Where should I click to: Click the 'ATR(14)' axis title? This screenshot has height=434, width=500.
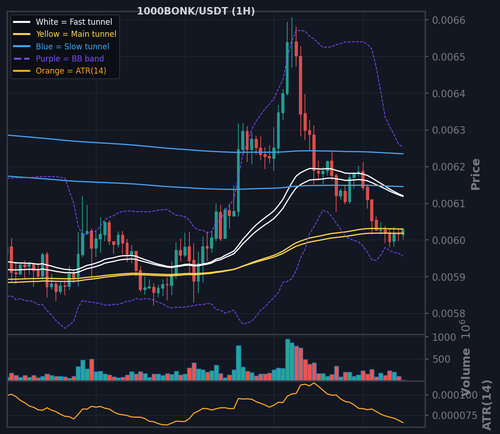487,405
